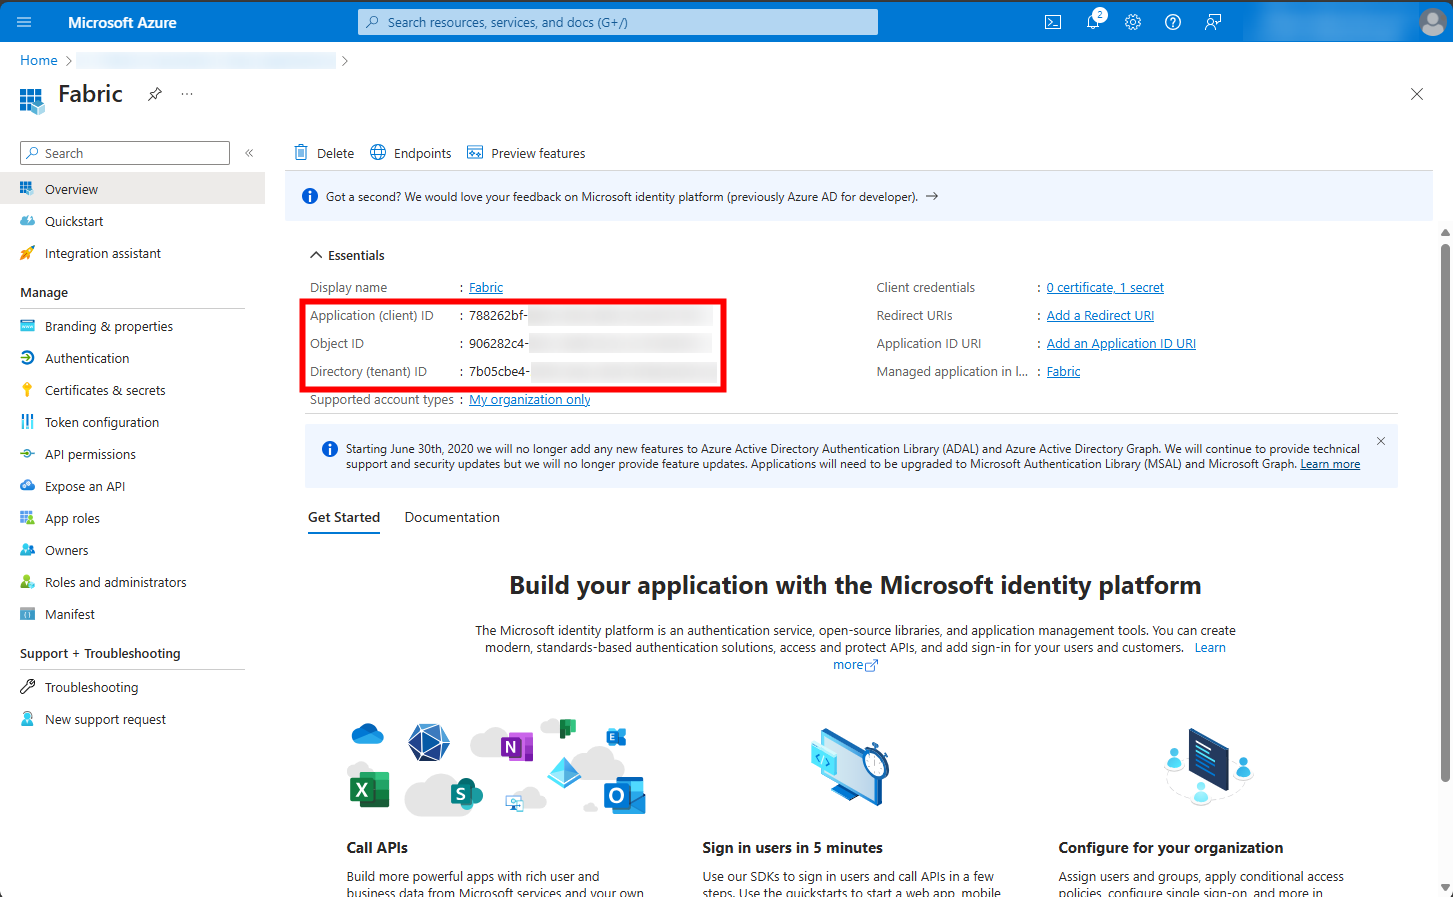Click the Configure for your organization illustration
Viewport: 1453px width, 897px height.
tap(1209, 766)
